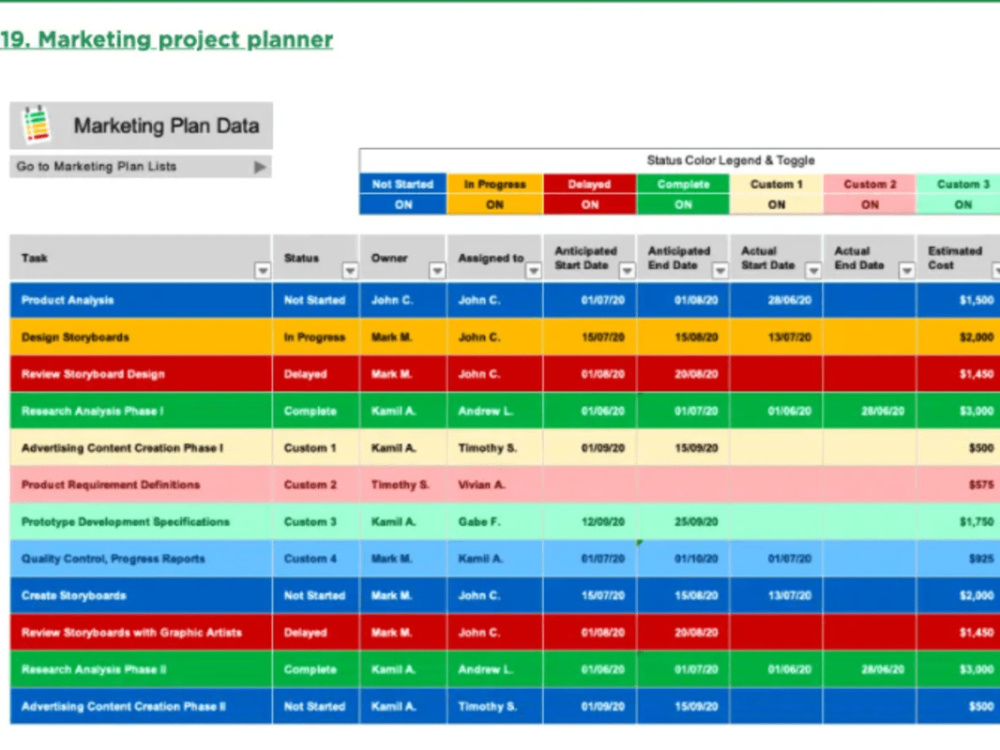Click the '25/09/20' anticipated end date
Image resolution: width=1000 pixels, height=750 pixels.
coord(683,522)
